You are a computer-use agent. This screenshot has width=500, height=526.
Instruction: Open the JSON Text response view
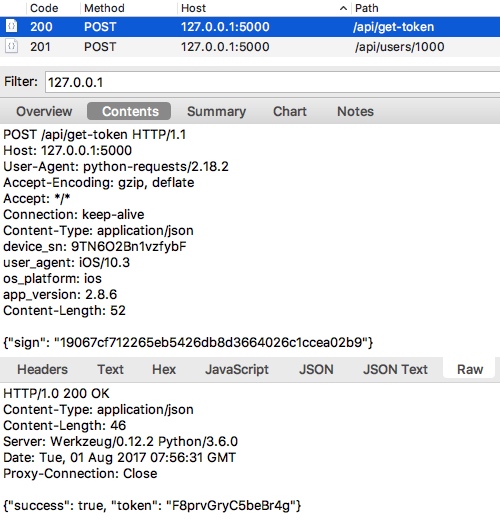pyautogui.click(x=395, y=369)
